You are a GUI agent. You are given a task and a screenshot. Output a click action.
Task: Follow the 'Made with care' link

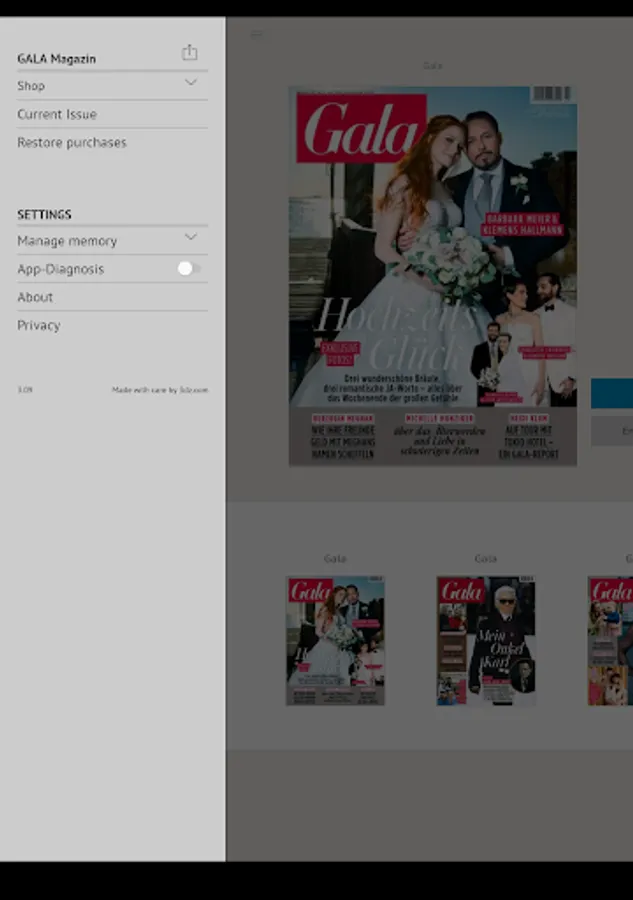160,390
